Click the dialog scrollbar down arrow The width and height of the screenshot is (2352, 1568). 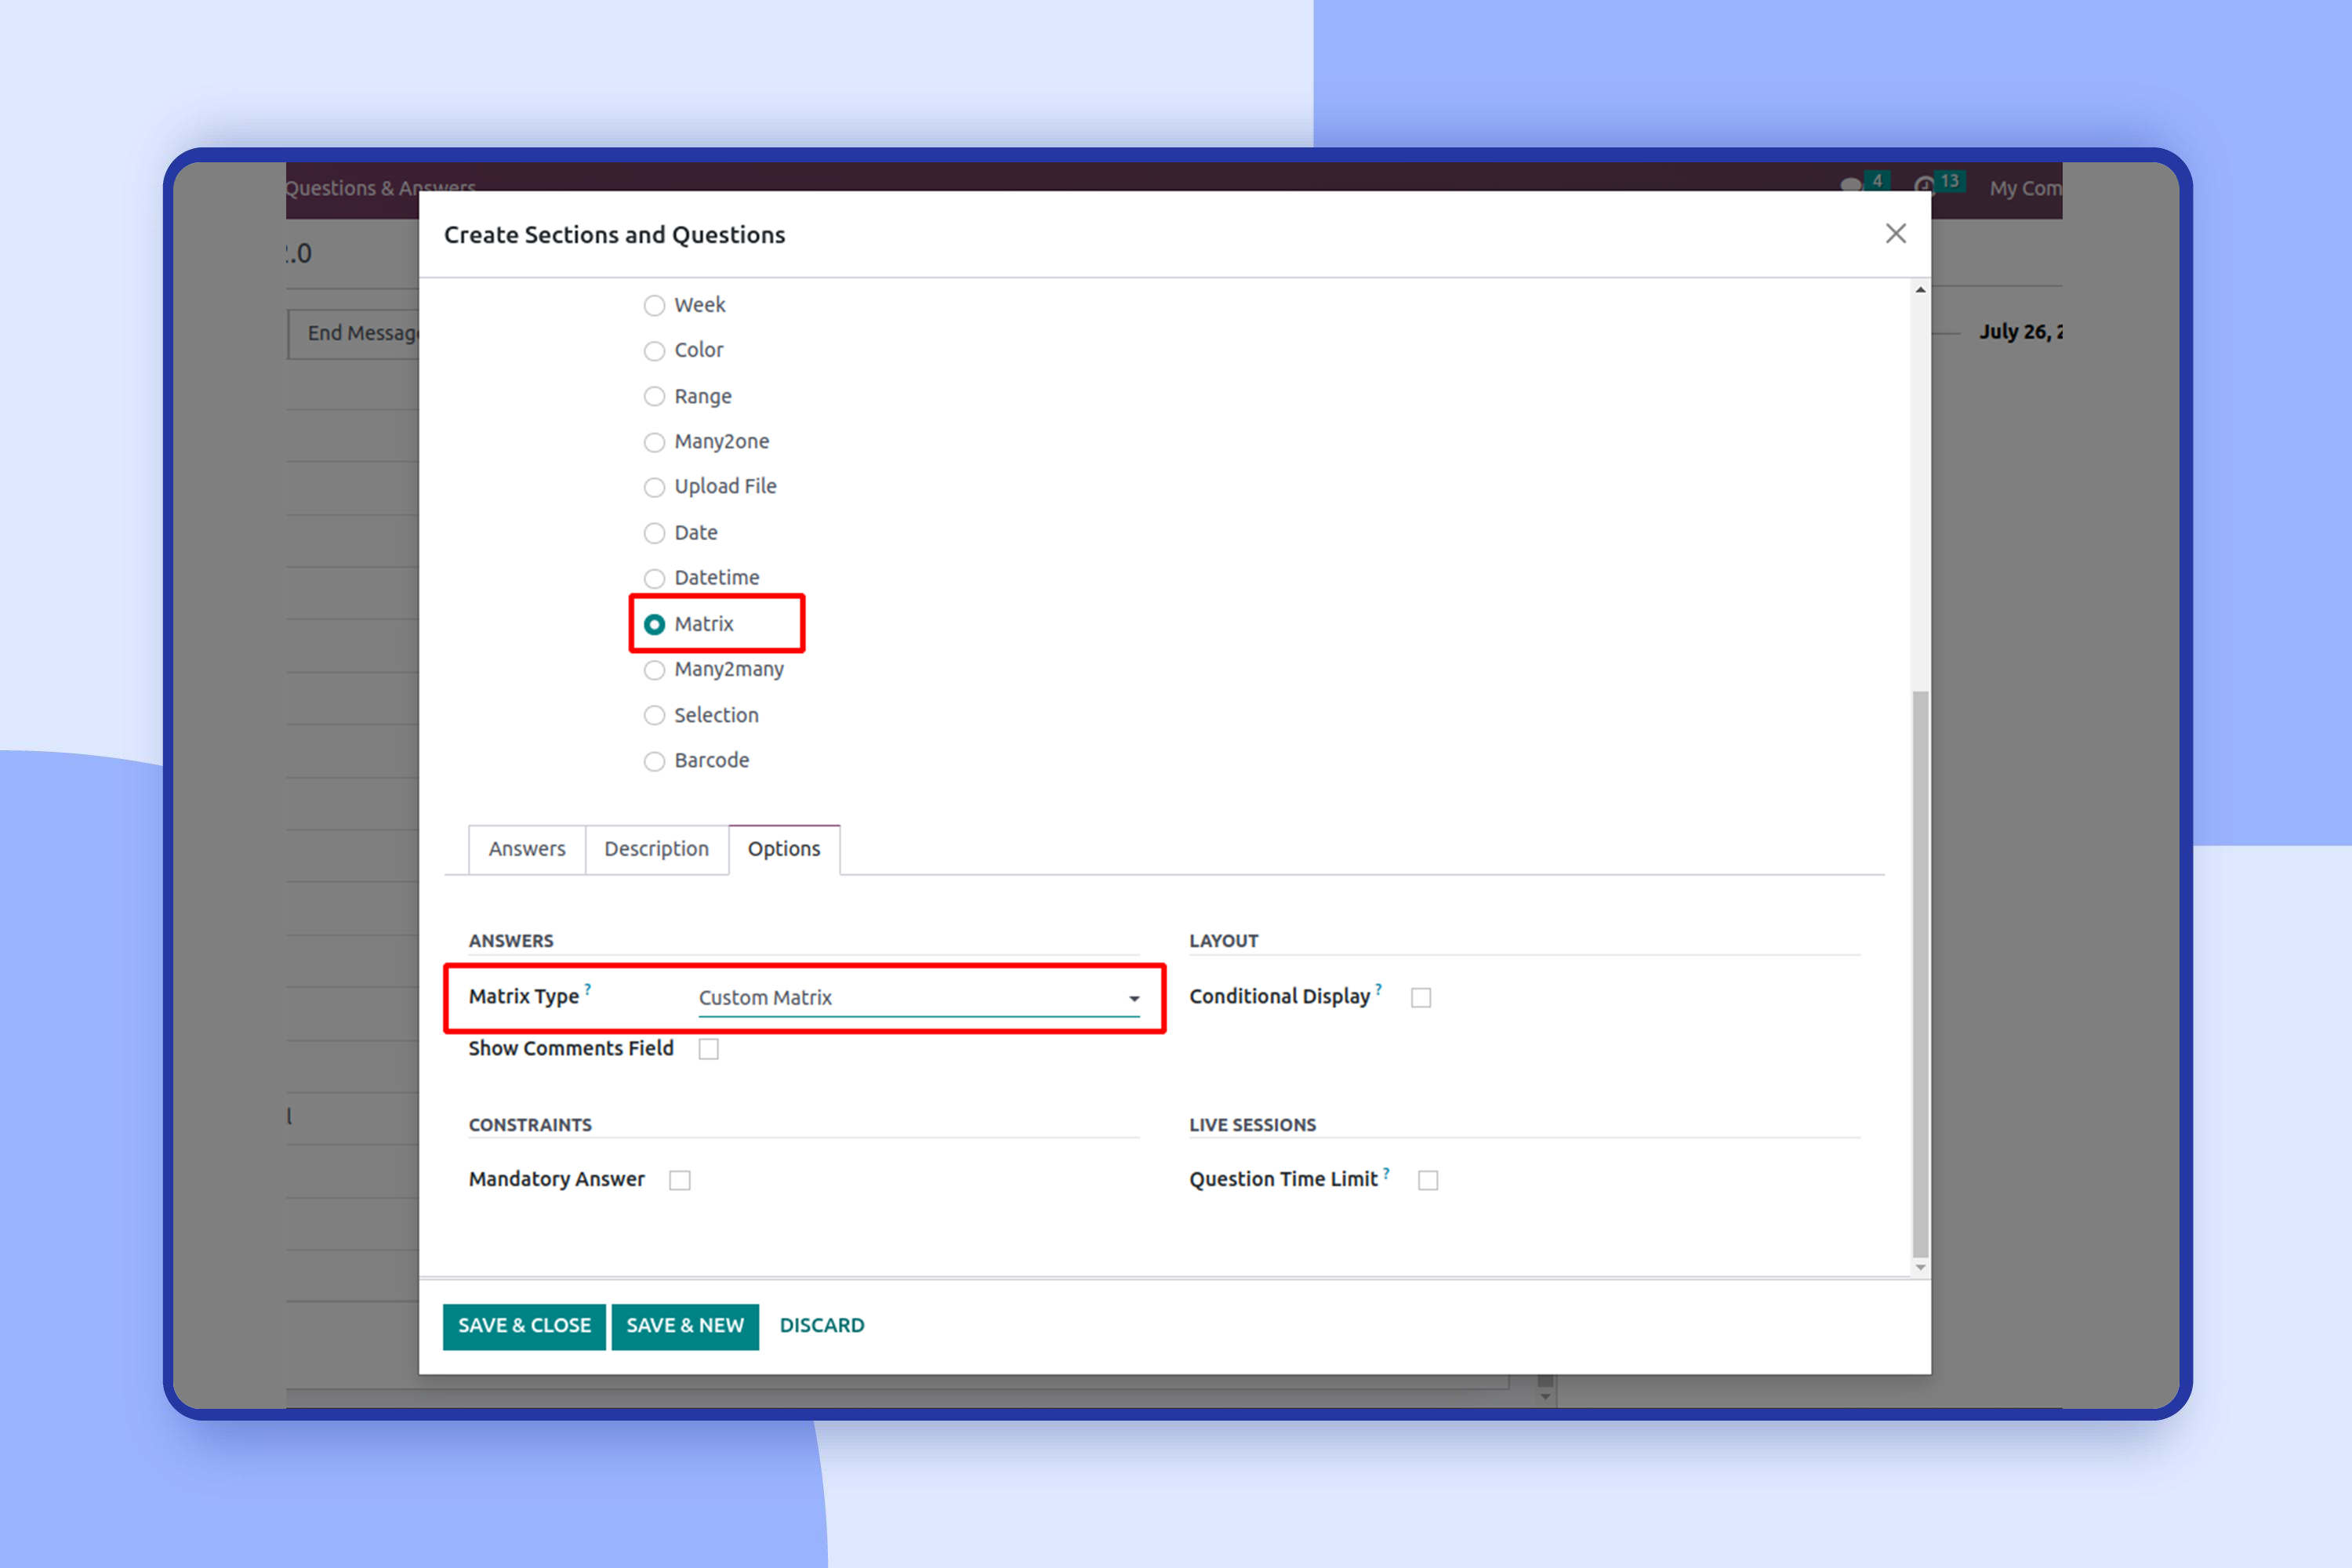coord(1920,1267)
